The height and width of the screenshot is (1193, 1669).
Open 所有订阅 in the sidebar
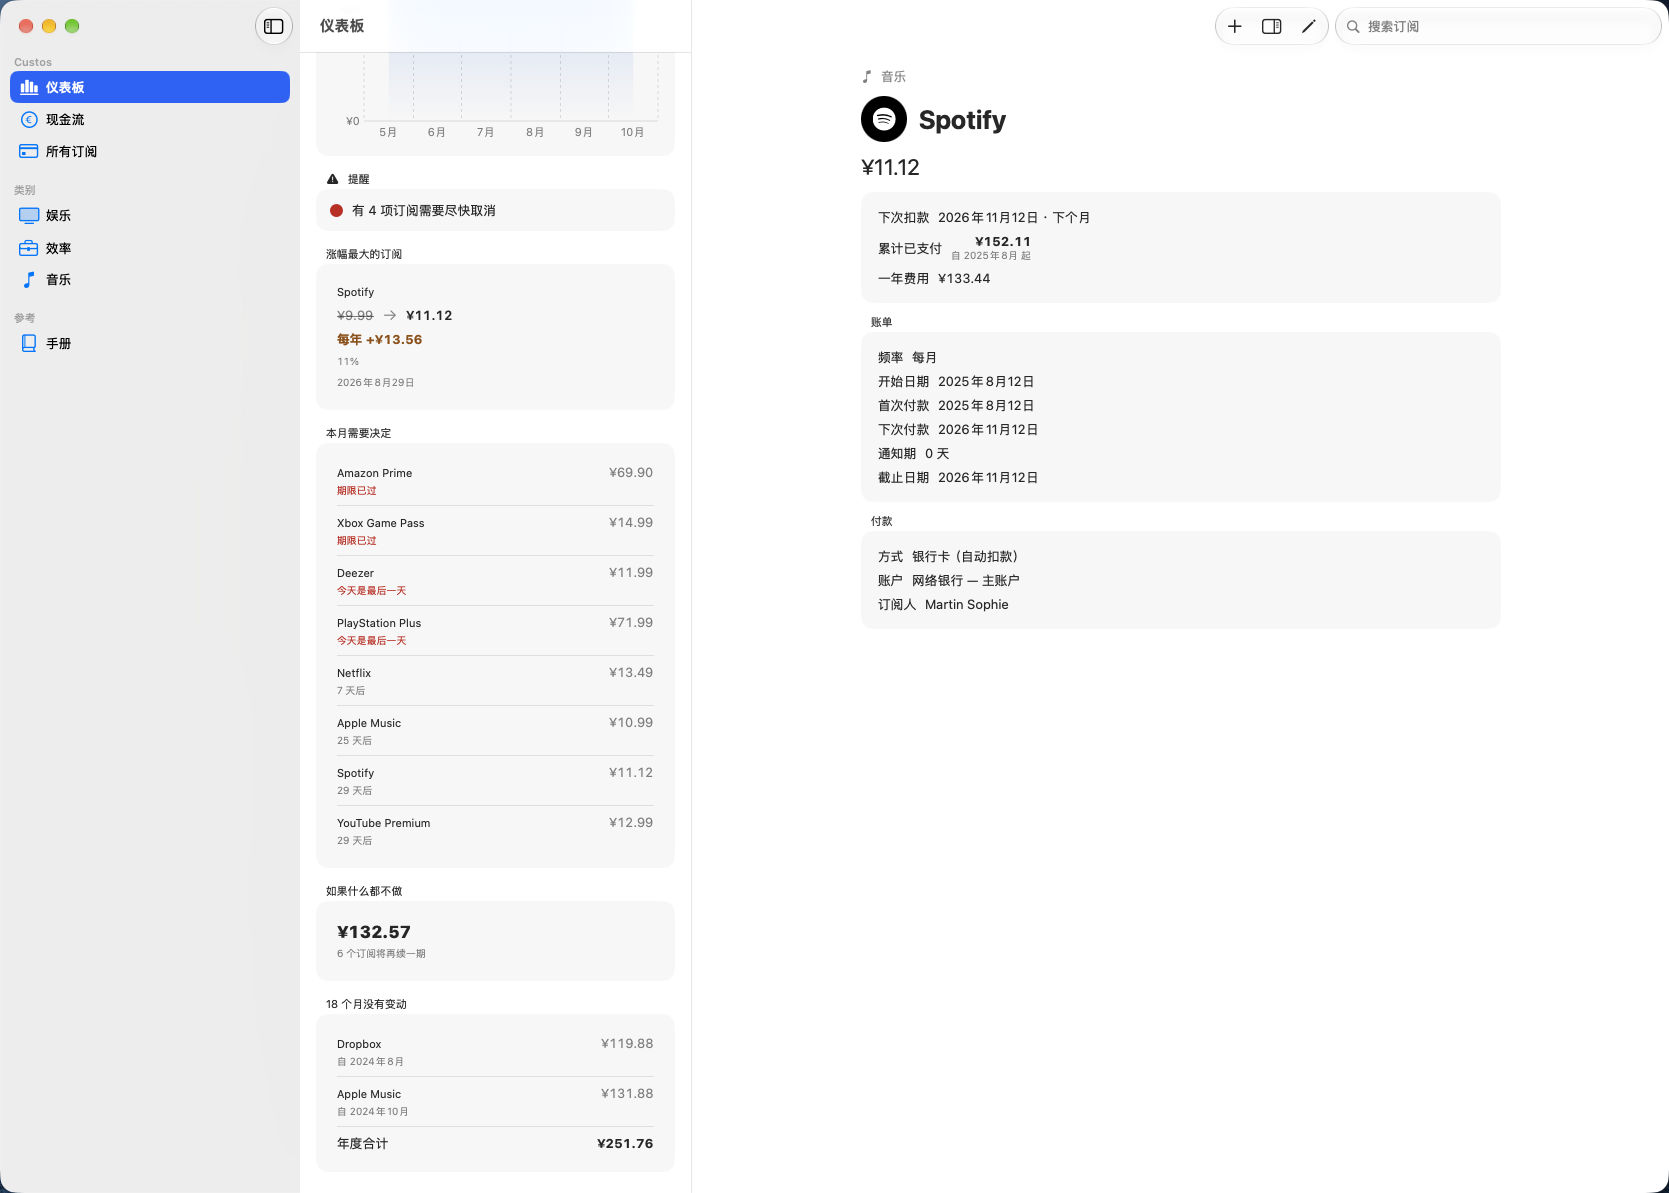tap(150, 151)
